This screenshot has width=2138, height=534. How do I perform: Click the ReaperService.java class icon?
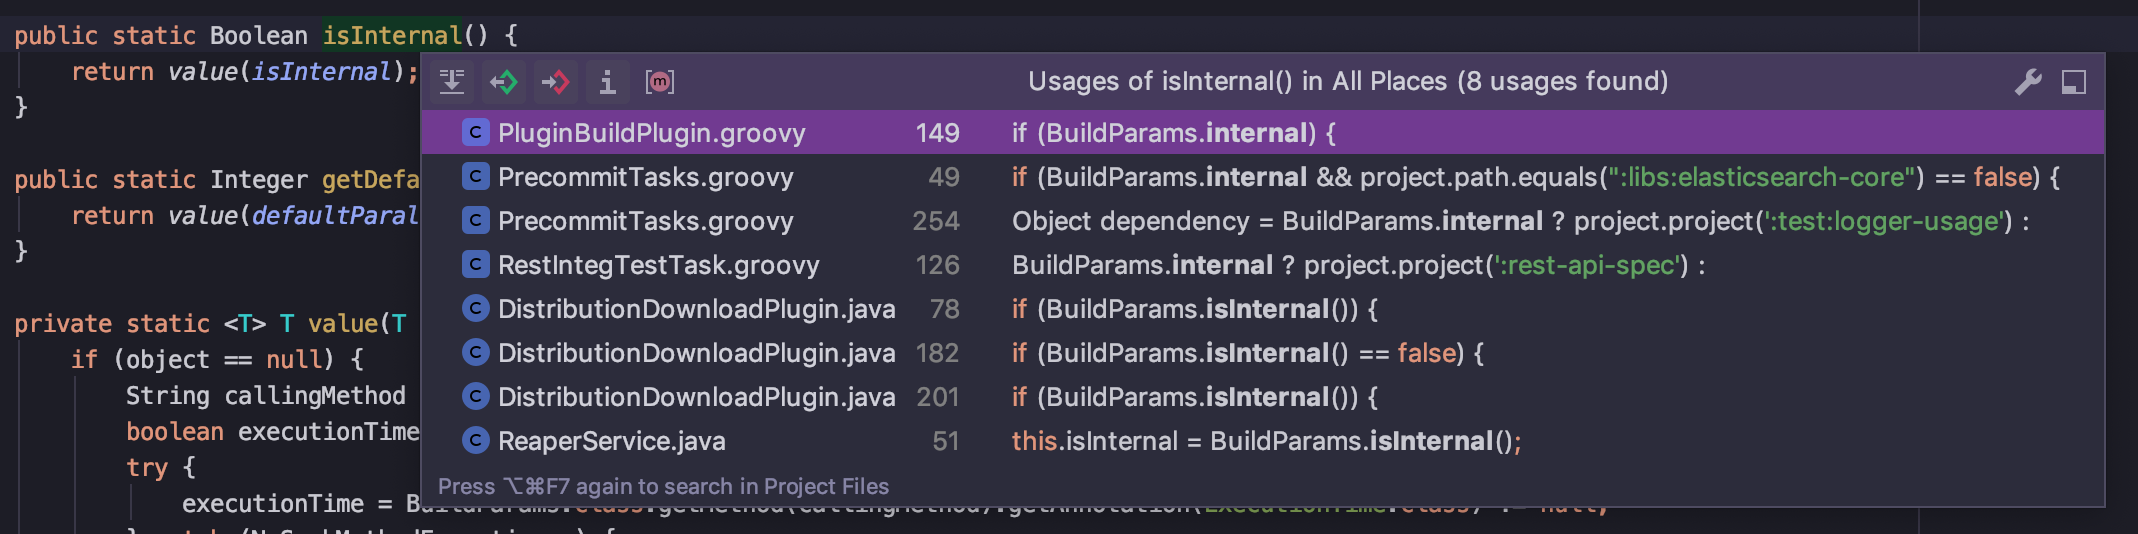[x=475, y=441]
